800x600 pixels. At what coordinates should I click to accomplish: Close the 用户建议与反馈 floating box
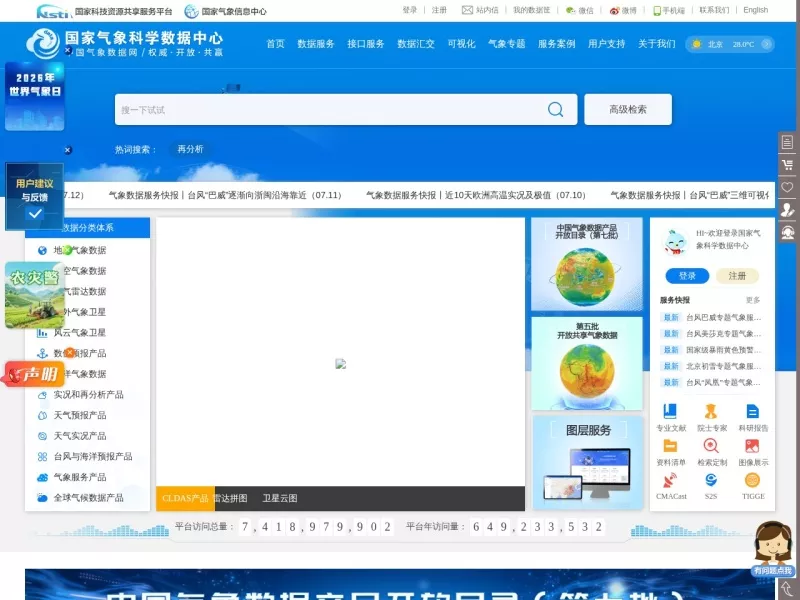[x=68, y=150]
